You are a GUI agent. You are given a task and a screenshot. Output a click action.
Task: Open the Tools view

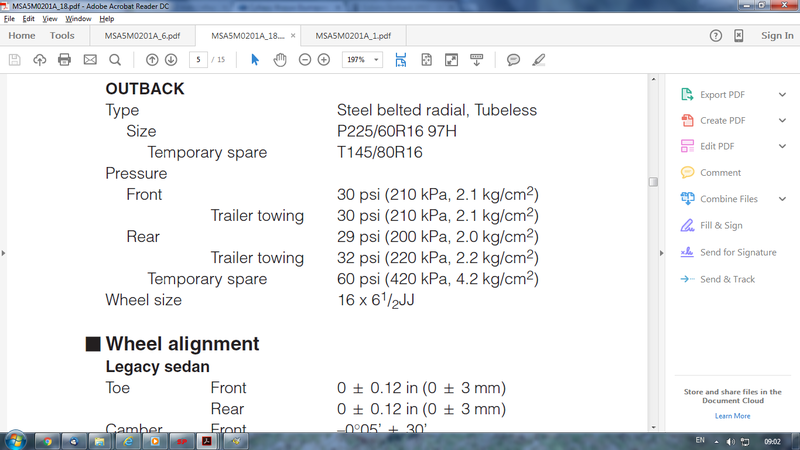[62, 36]
